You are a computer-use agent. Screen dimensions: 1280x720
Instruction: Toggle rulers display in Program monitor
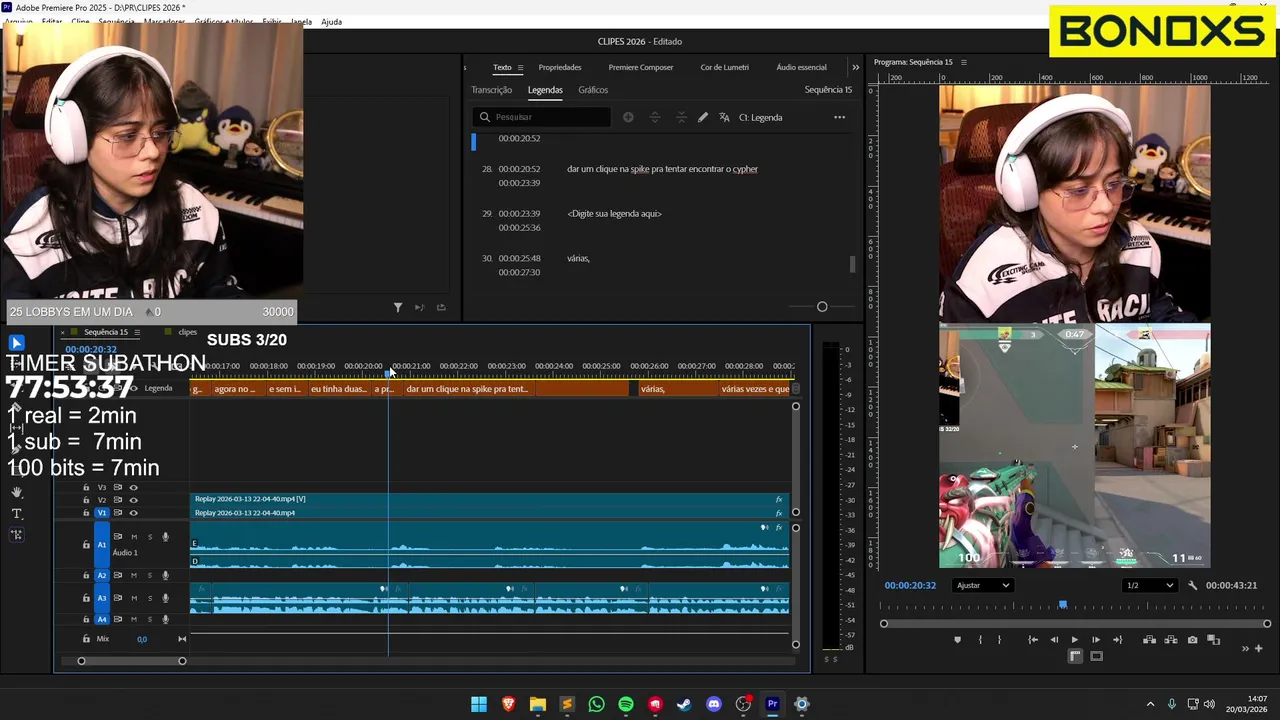point(1075,656)
